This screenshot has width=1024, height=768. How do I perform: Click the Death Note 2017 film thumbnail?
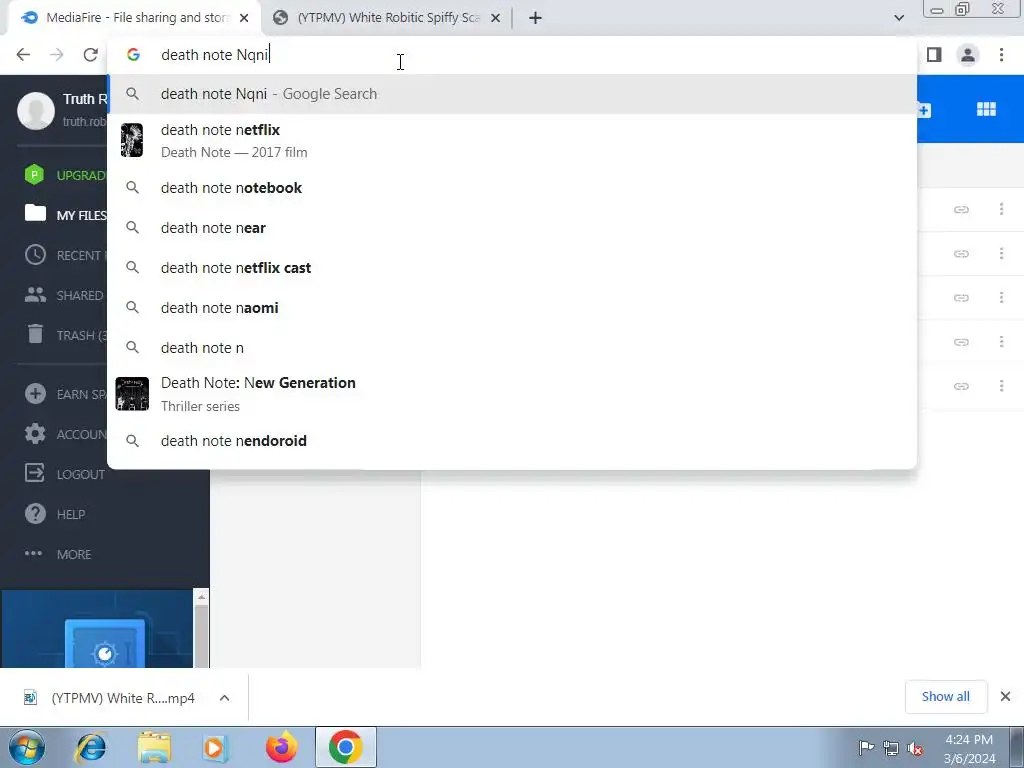(x=132, y=140)
